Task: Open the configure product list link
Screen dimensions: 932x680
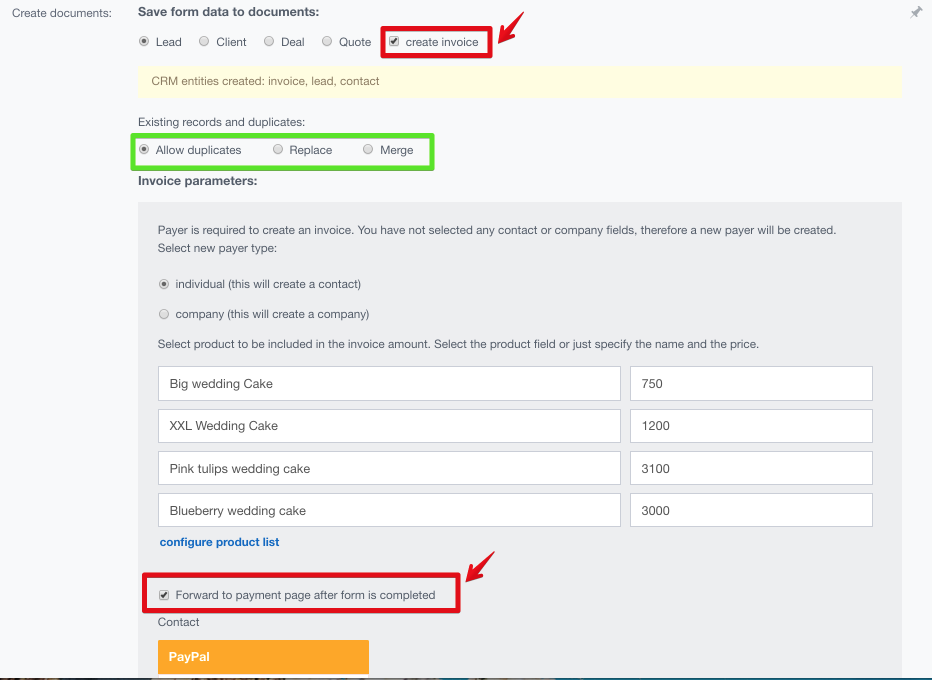Action: [x=219, y=542]
